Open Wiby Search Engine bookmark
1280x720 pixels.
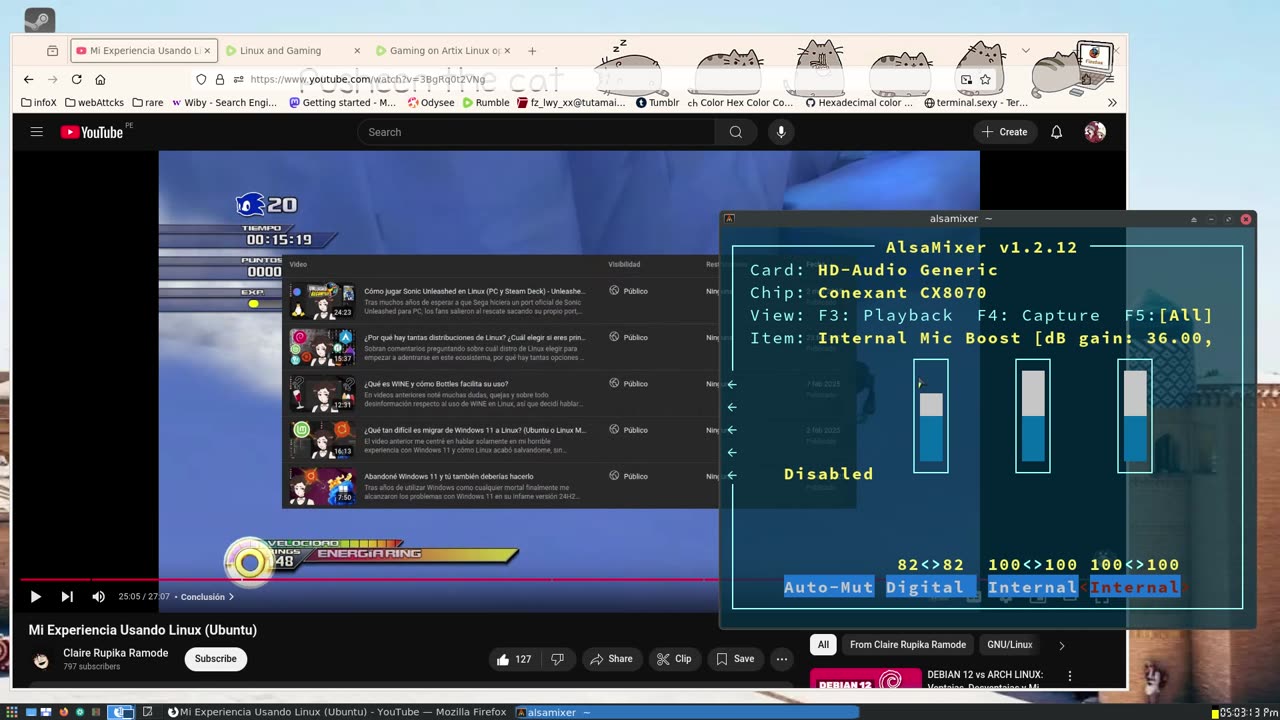tap(224, 102)
